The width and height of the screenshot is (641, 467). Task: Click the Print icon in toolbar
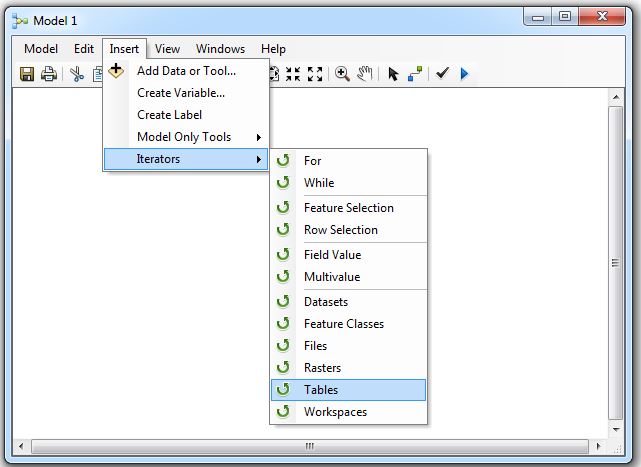48,74
